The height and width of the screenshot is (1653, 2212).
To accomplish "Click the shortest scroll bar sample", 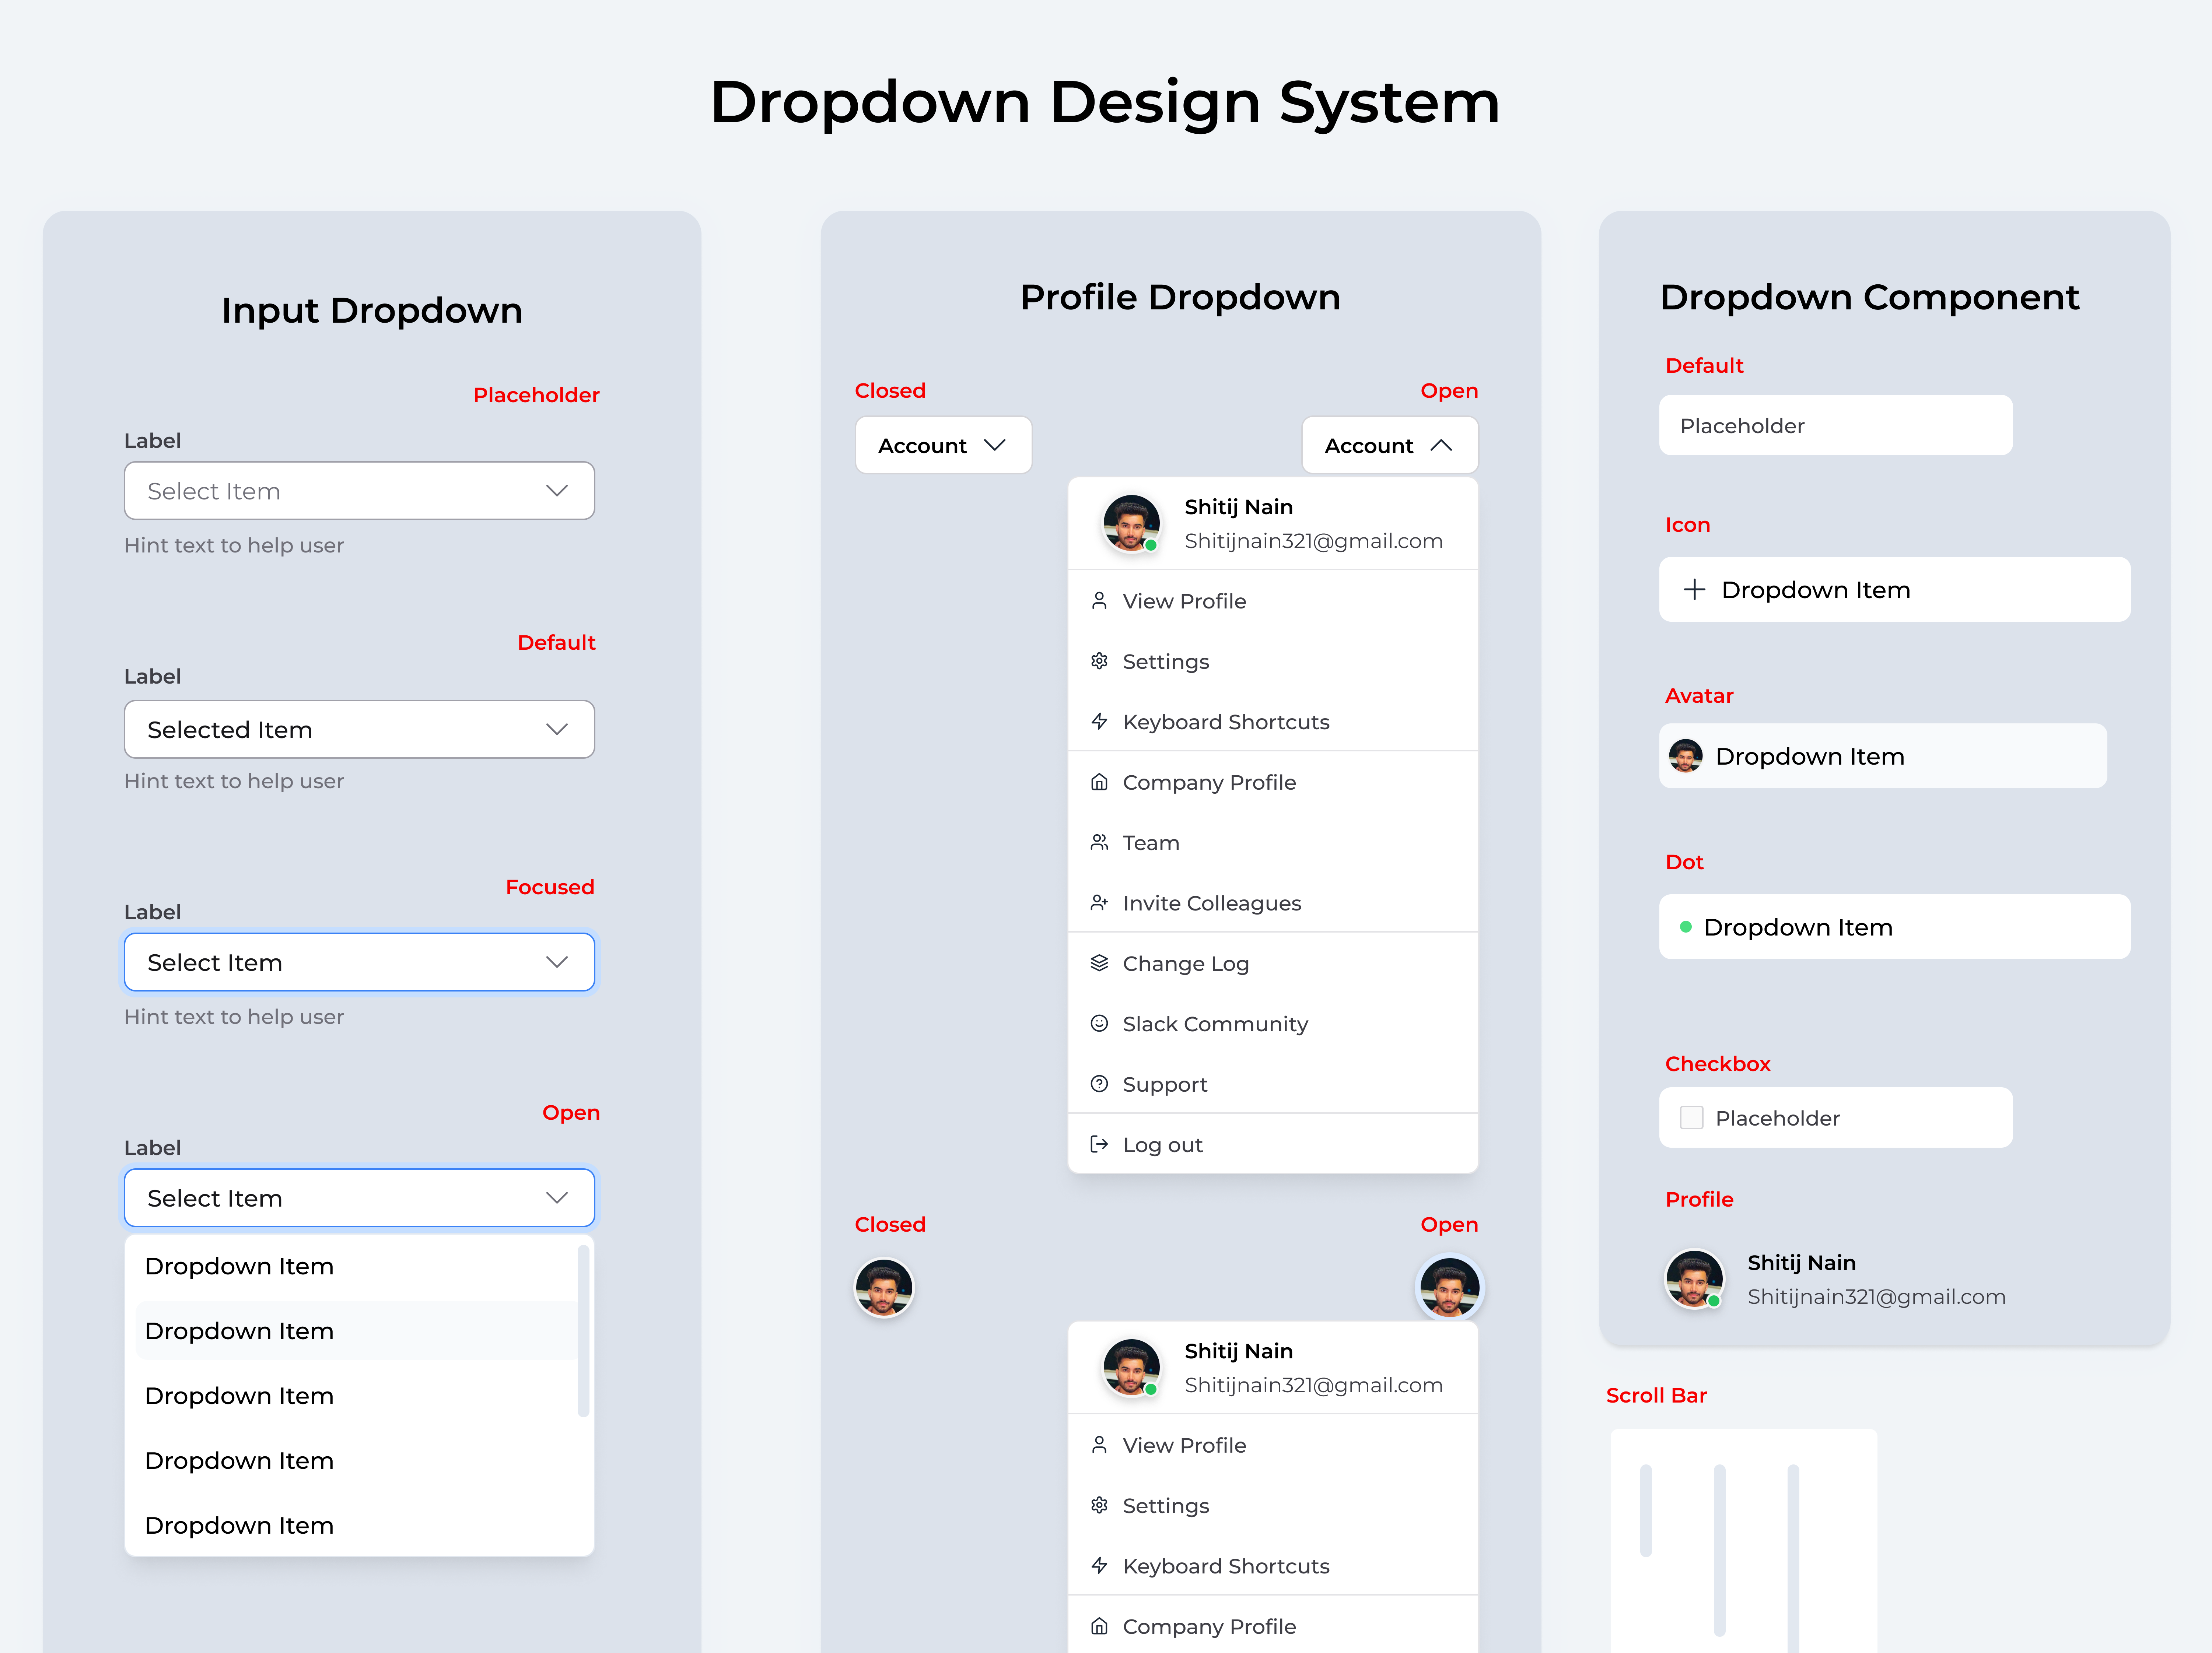I will pos(1646,1510).
